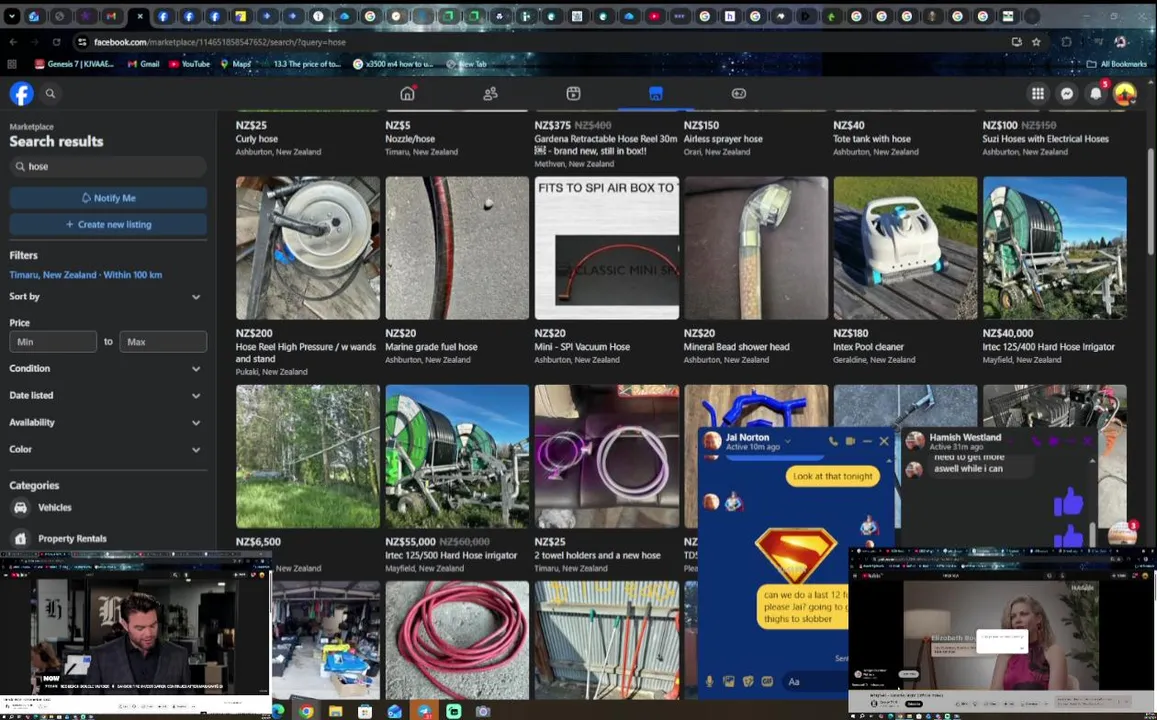The width and height of the screenshot is (1157, 720).
Task: Change location Timaru within 100 km
Action: (86, 274)
